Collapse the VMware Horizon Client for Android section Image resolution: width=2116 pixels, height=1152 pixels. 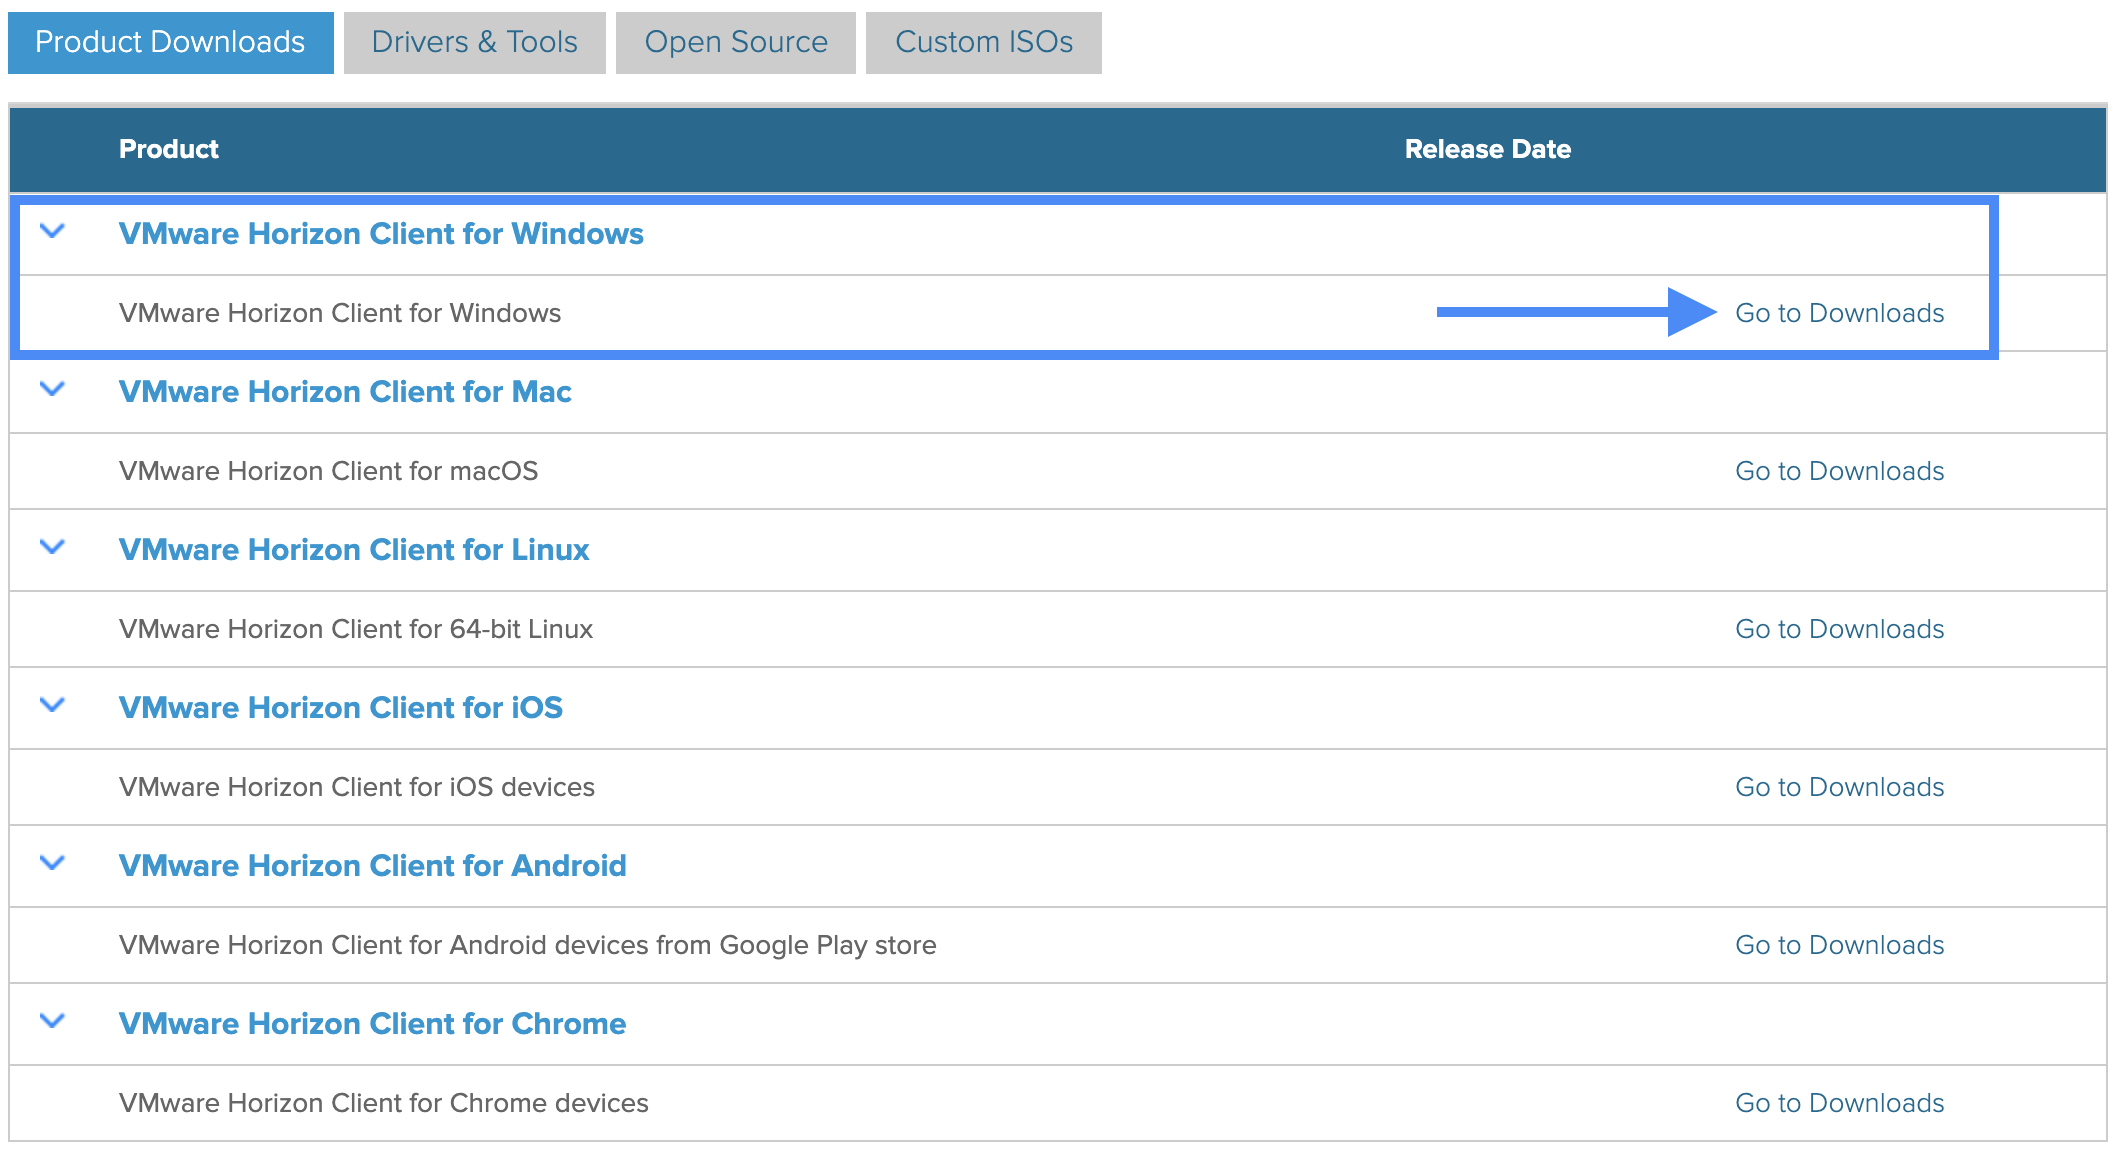pos(52,864)
